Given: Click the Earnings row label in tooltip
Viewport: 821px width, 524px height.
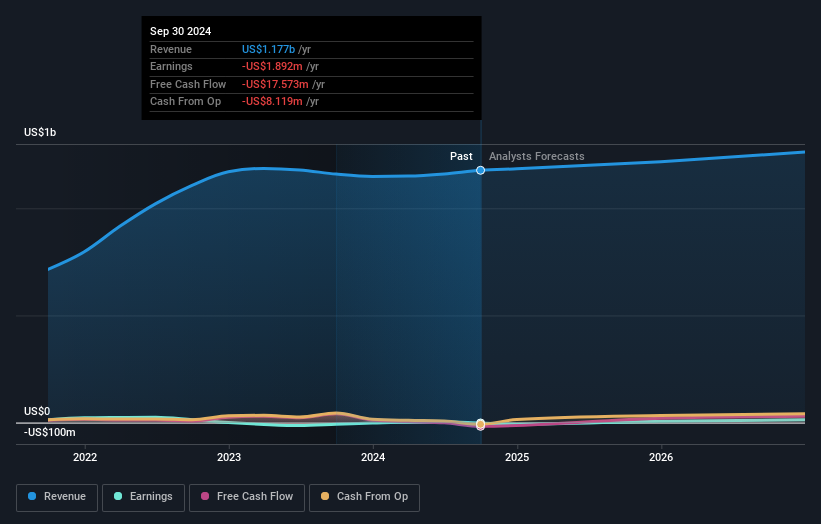Looking at the screenshot, I should pyautogui.click(x=171, y=66).
